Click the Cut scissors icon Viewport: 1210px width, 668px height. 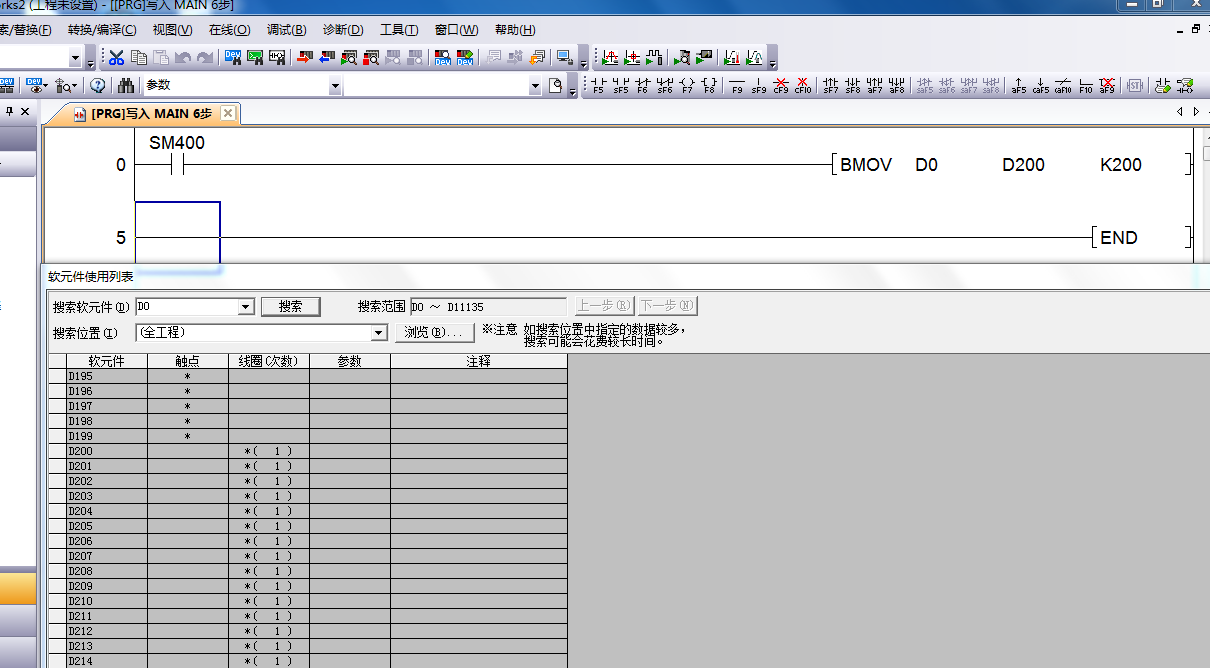click(x=117, y=58)
